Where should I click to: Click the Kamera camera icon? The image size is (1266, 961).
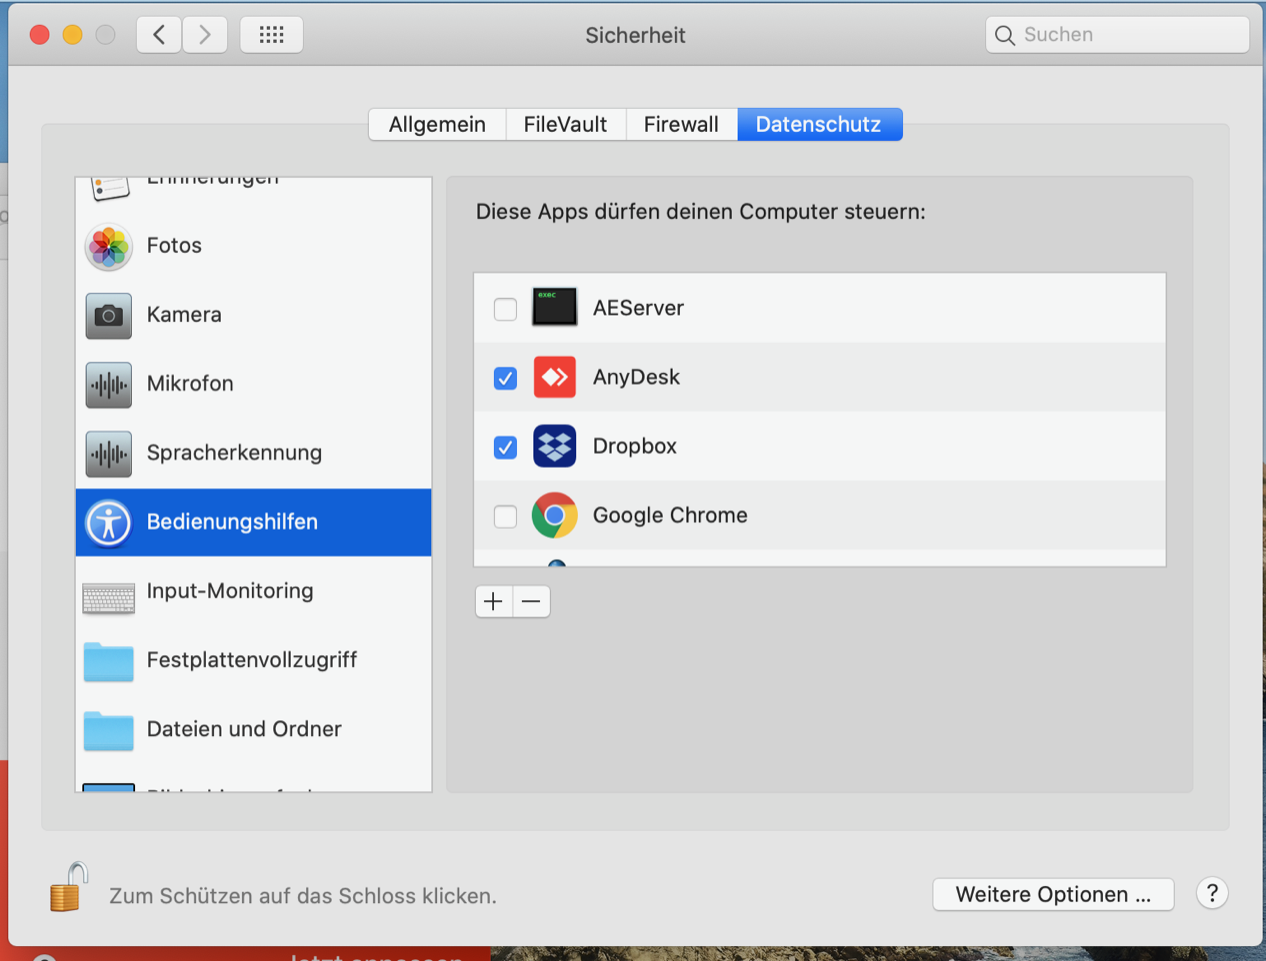click(109, 315)
